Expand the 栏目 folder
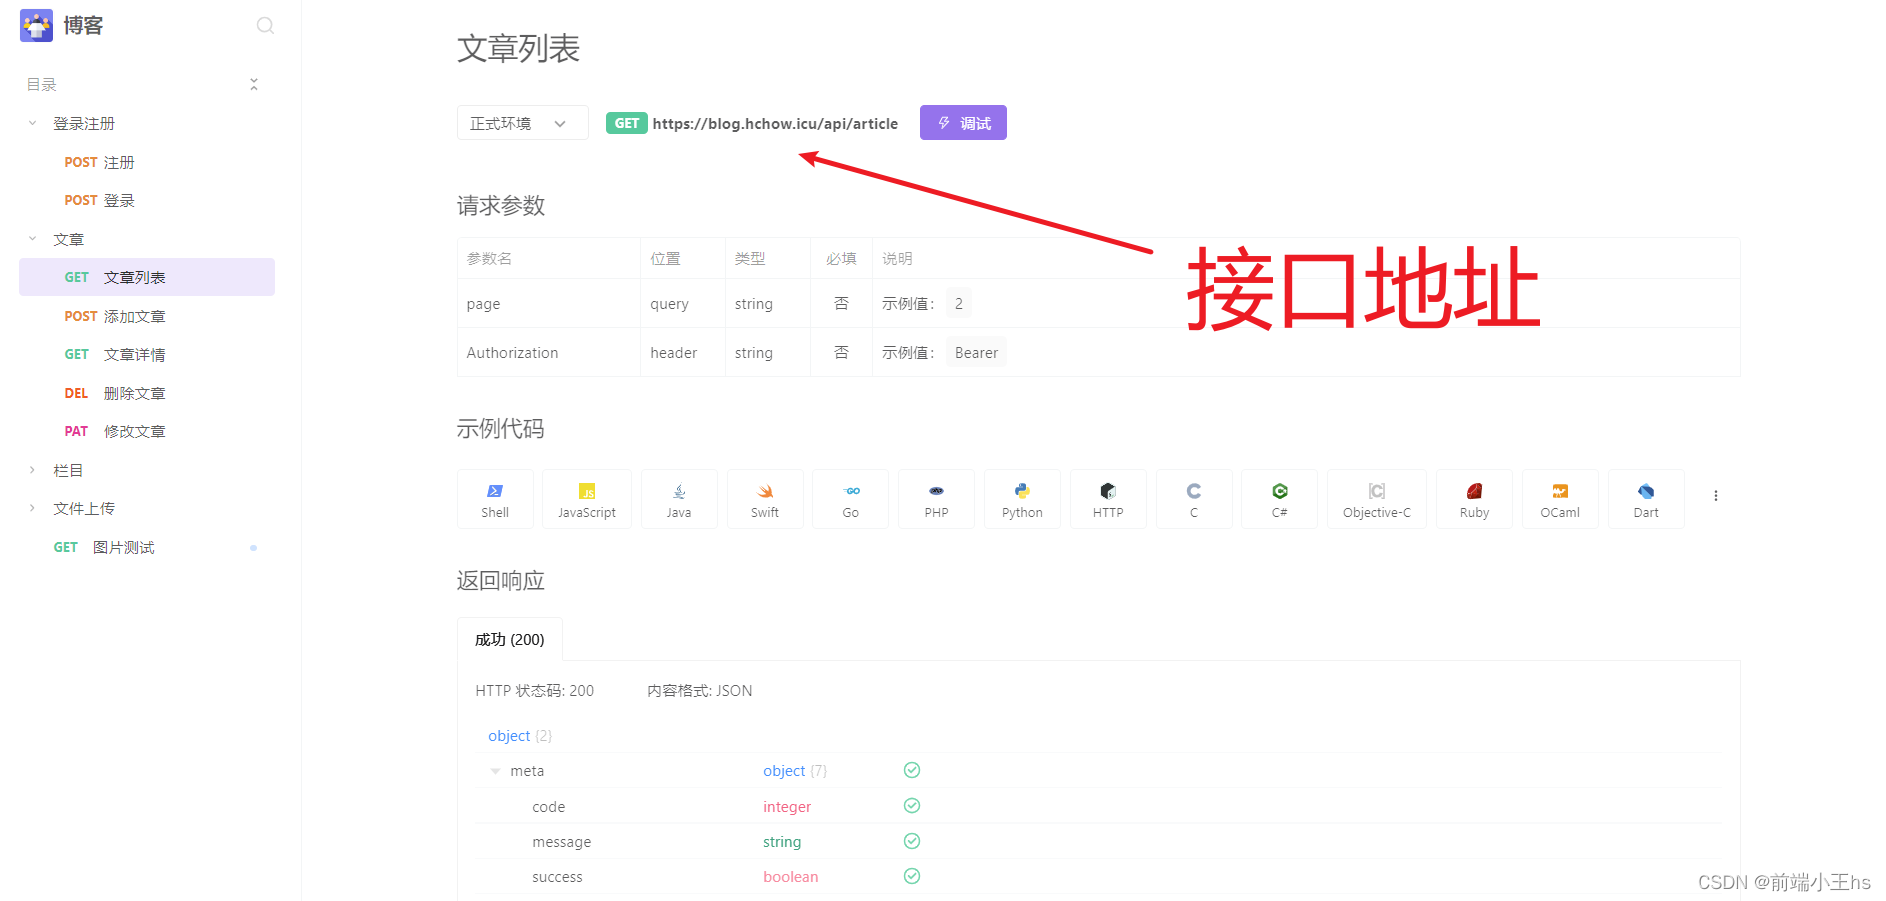The image size is (1886, 901). [x=32, y=470]
